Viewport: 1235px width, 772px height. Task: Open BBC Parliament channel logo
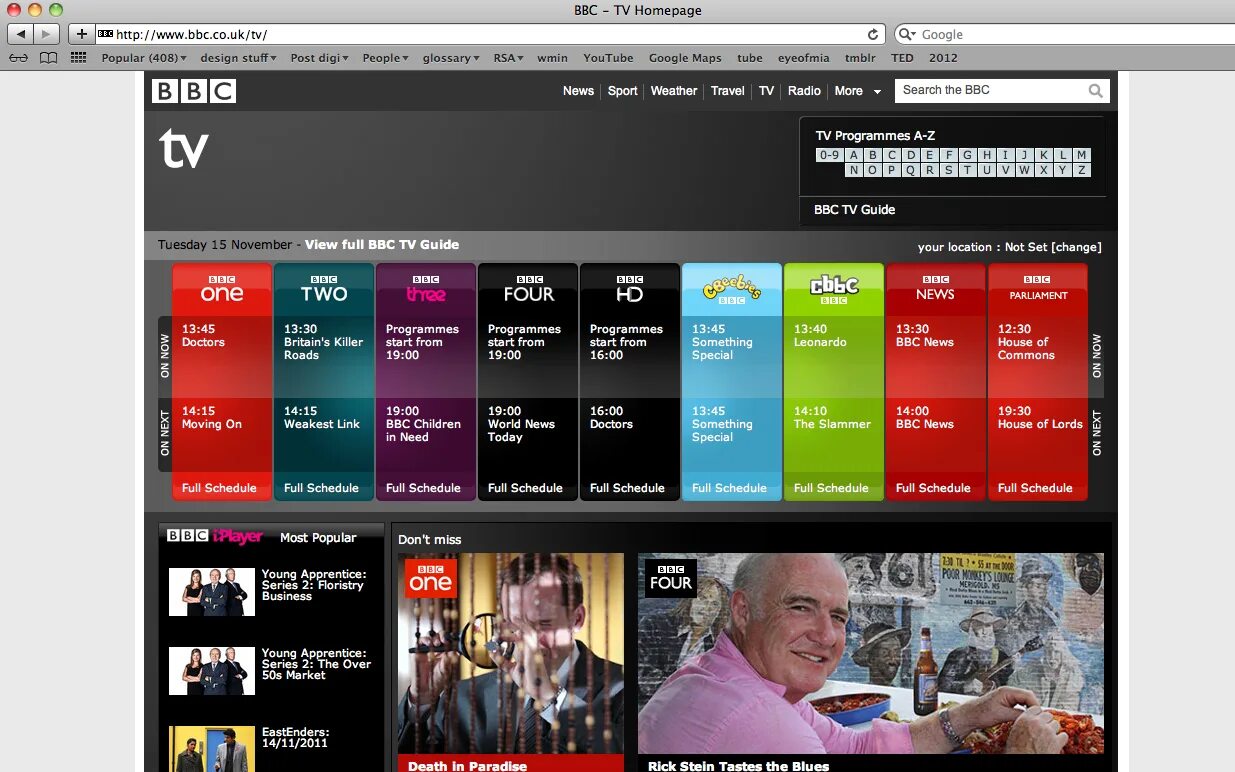click(x=1037, y=288)
